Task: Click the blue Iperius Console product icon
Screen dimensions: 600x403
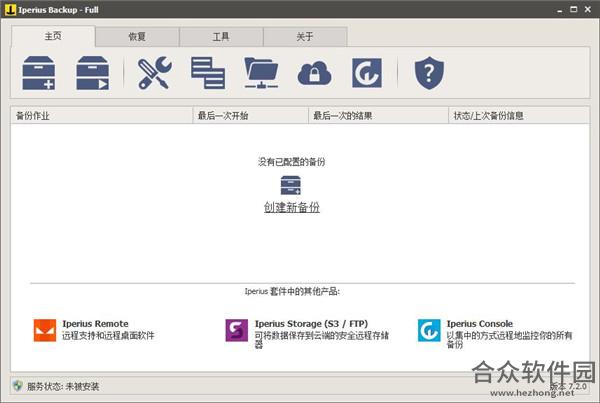Action: click(429, 330)
